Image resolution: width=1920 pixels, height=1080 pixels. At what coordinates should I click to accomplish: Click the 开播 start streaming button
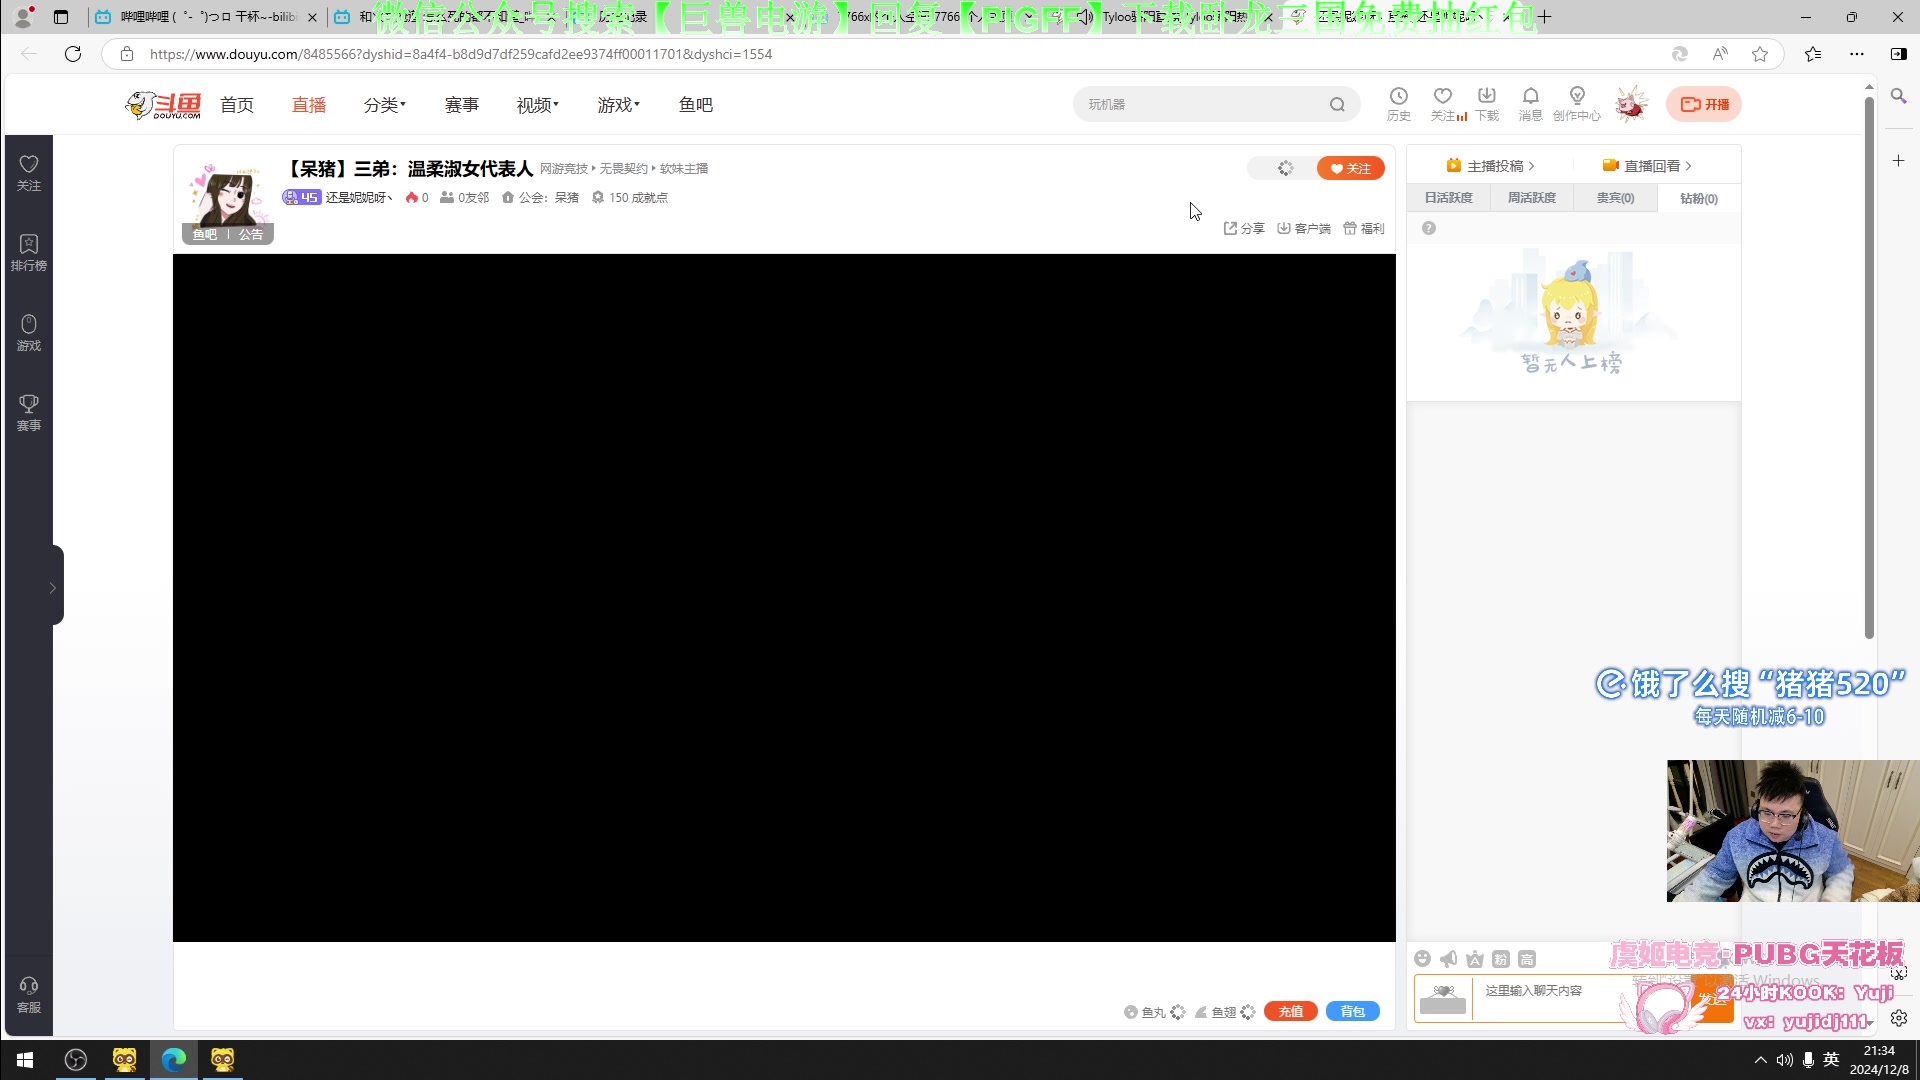coord(1704,104)
